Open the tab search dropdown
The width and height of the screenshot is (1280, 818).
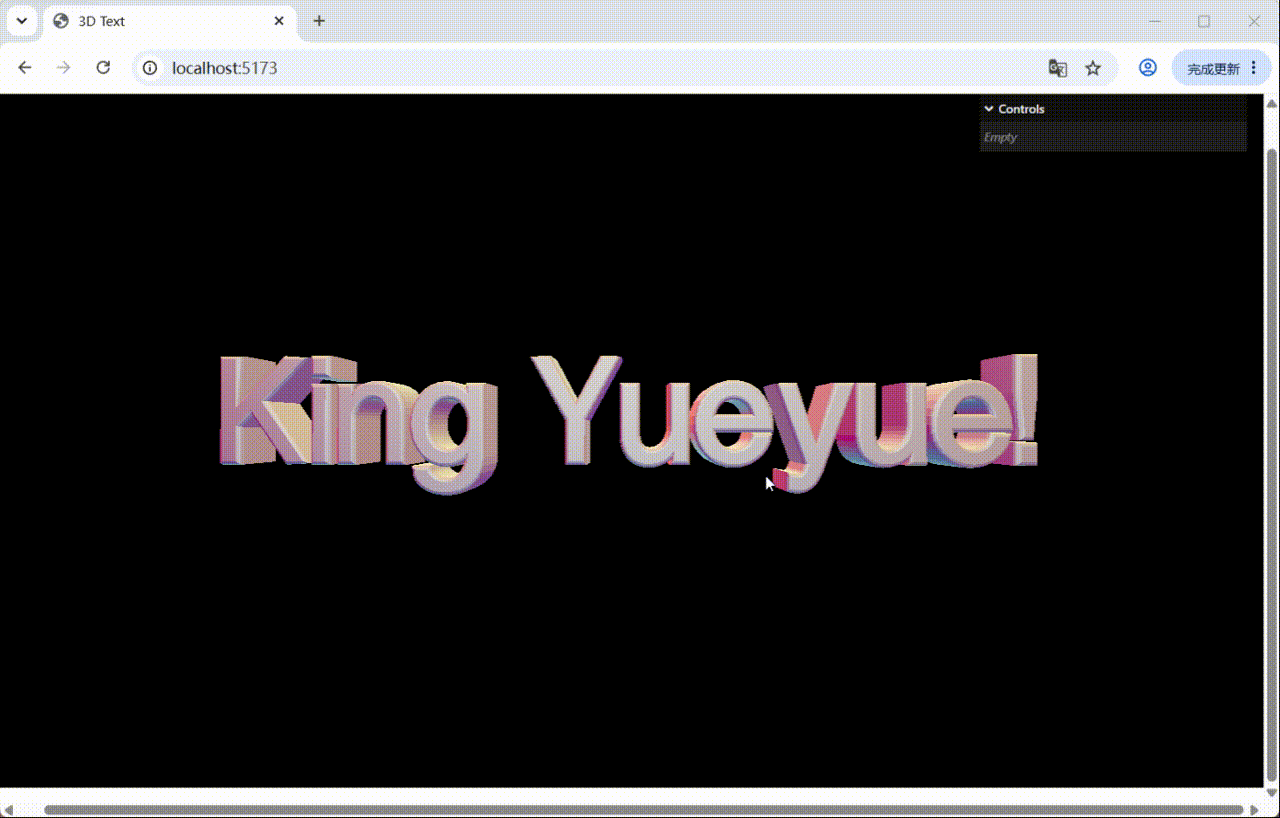point(21,21)
